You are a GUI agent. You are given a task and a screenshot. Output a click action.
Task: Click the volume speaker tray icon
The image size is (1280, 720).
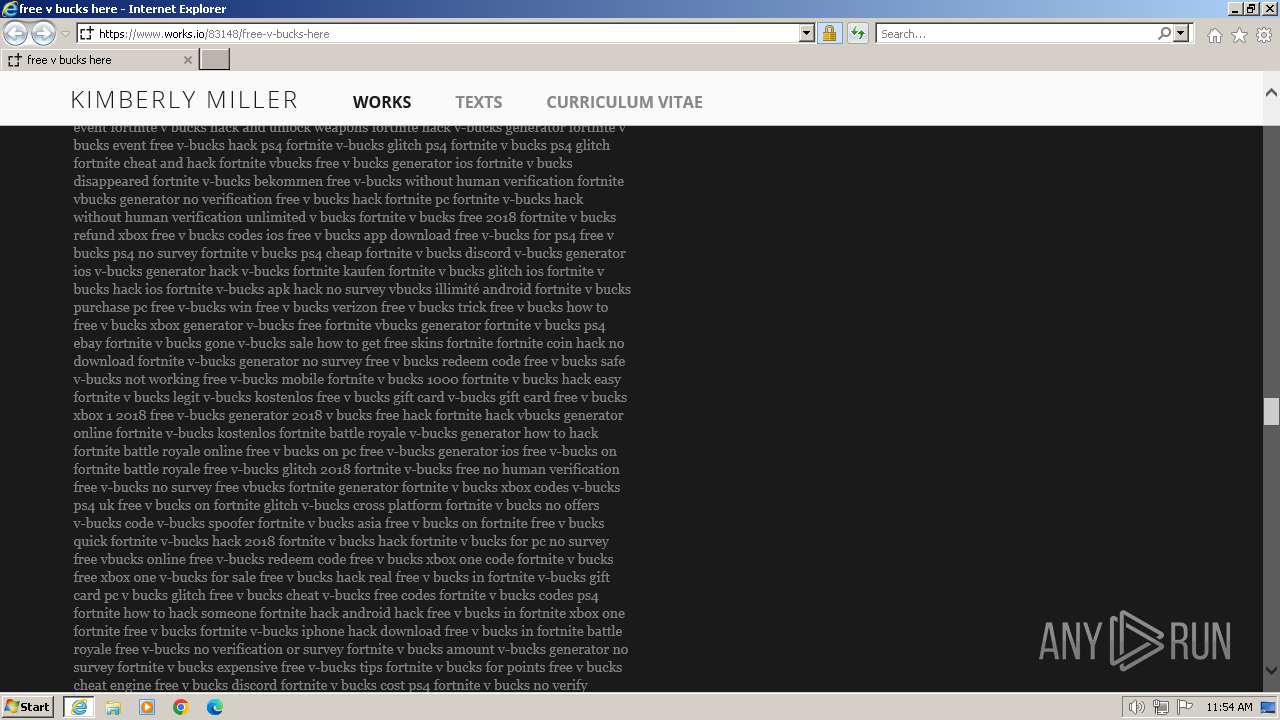(x=1136, y=707)
